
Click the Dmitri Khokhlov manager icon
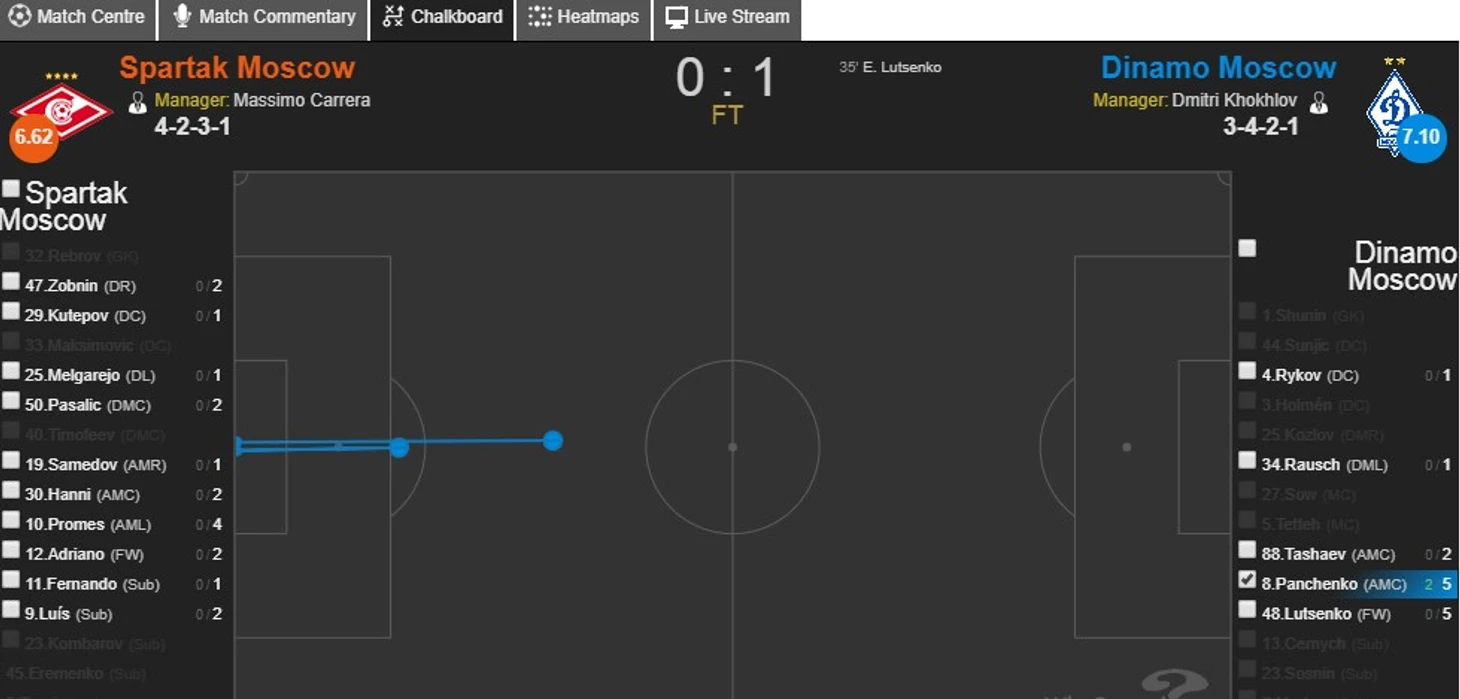[1319, 101]
